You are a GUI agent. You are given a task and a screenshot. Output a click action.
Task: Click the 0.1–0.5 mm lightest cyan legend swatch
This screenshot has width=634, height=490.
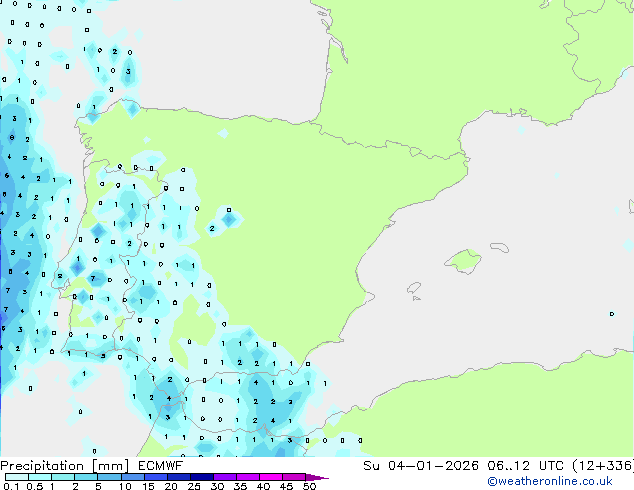click(17, 477)
